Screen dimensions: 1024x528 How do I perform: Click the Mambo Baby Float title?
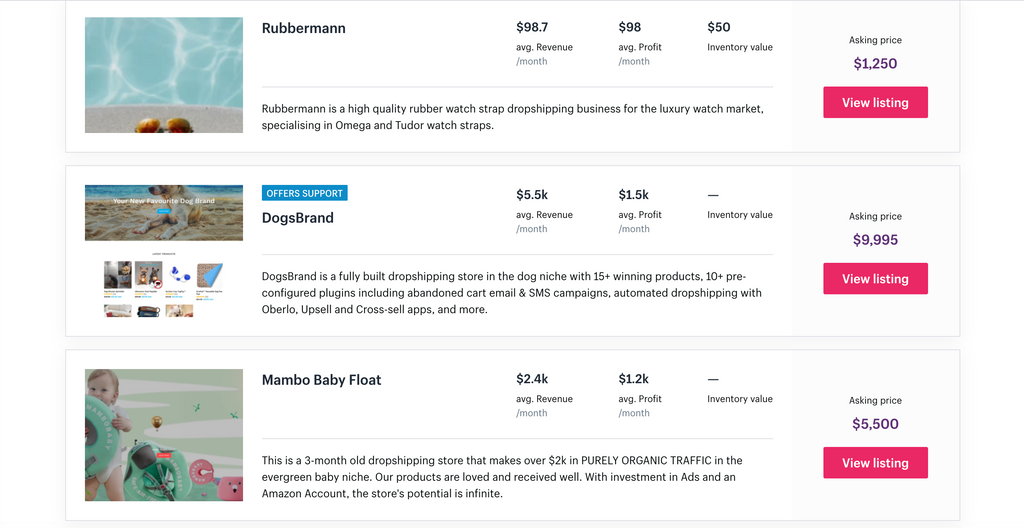pos(321,380)
